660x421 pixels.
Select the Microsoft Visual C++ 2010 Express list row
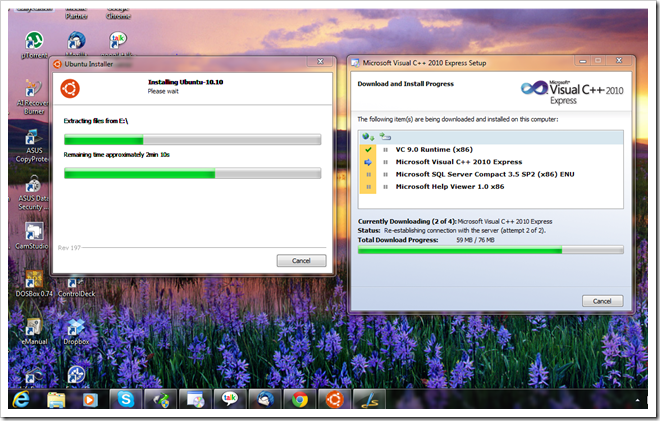click(490, 162)
